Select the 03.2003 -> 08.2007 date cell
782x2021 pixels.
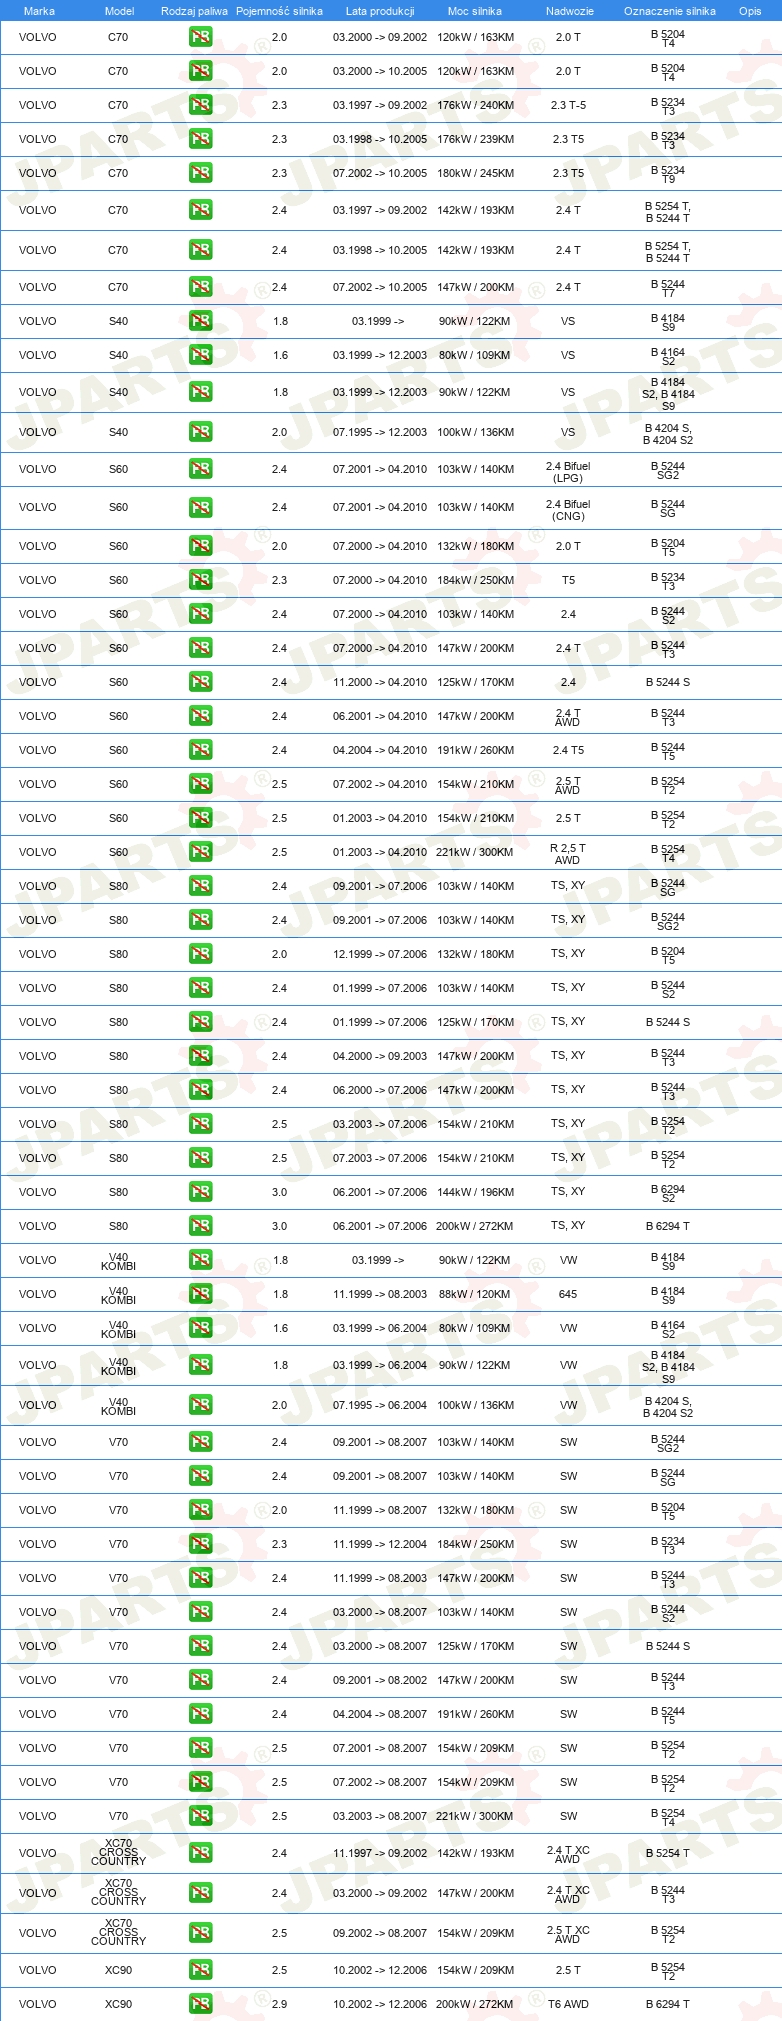coord(380,1816)
